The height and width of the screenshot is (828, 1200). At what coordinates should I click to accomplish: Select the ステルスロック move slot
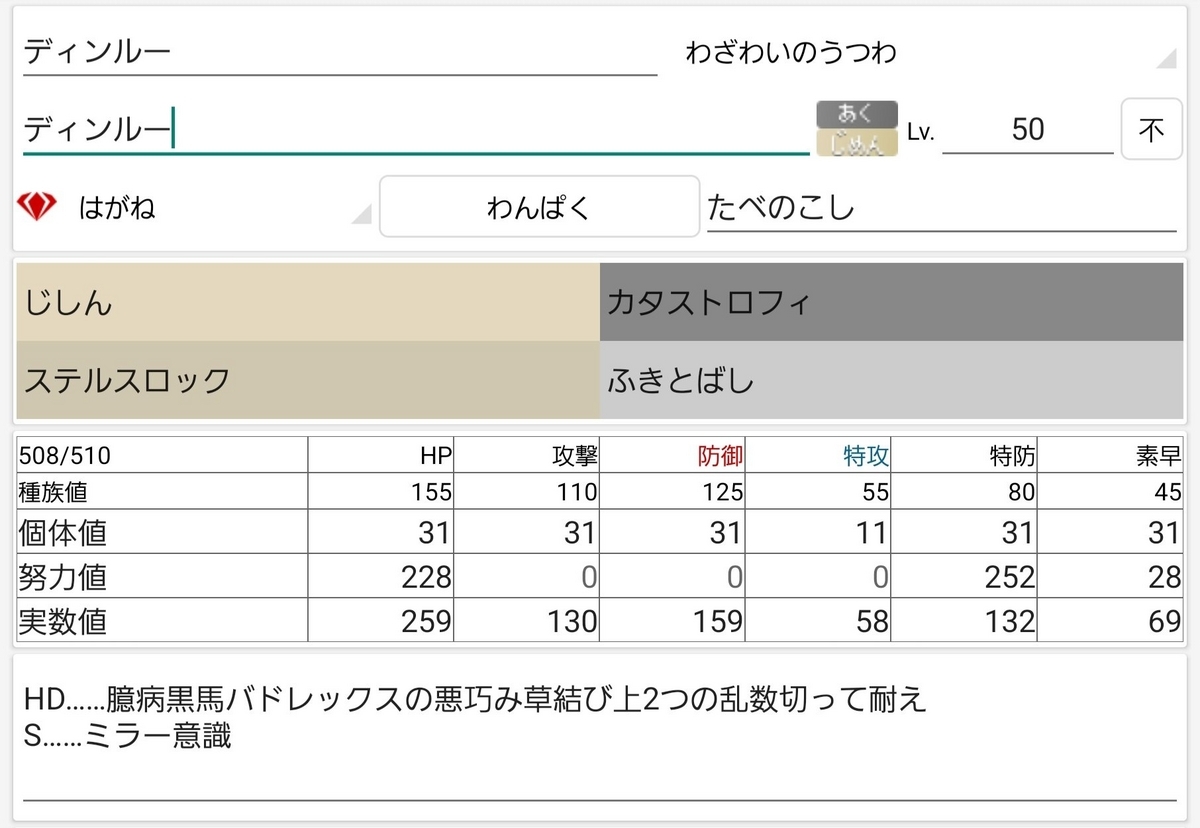pyautogui.click(x=308, y=380)
